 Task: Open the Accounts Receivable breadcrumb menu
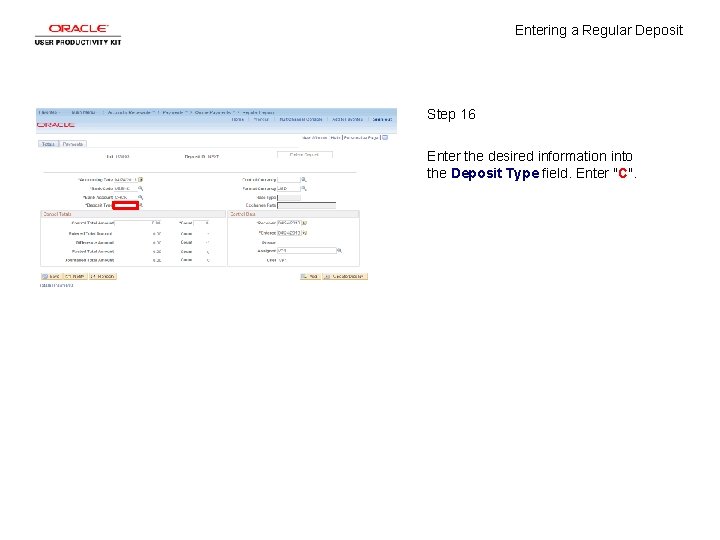coord(131,112)
